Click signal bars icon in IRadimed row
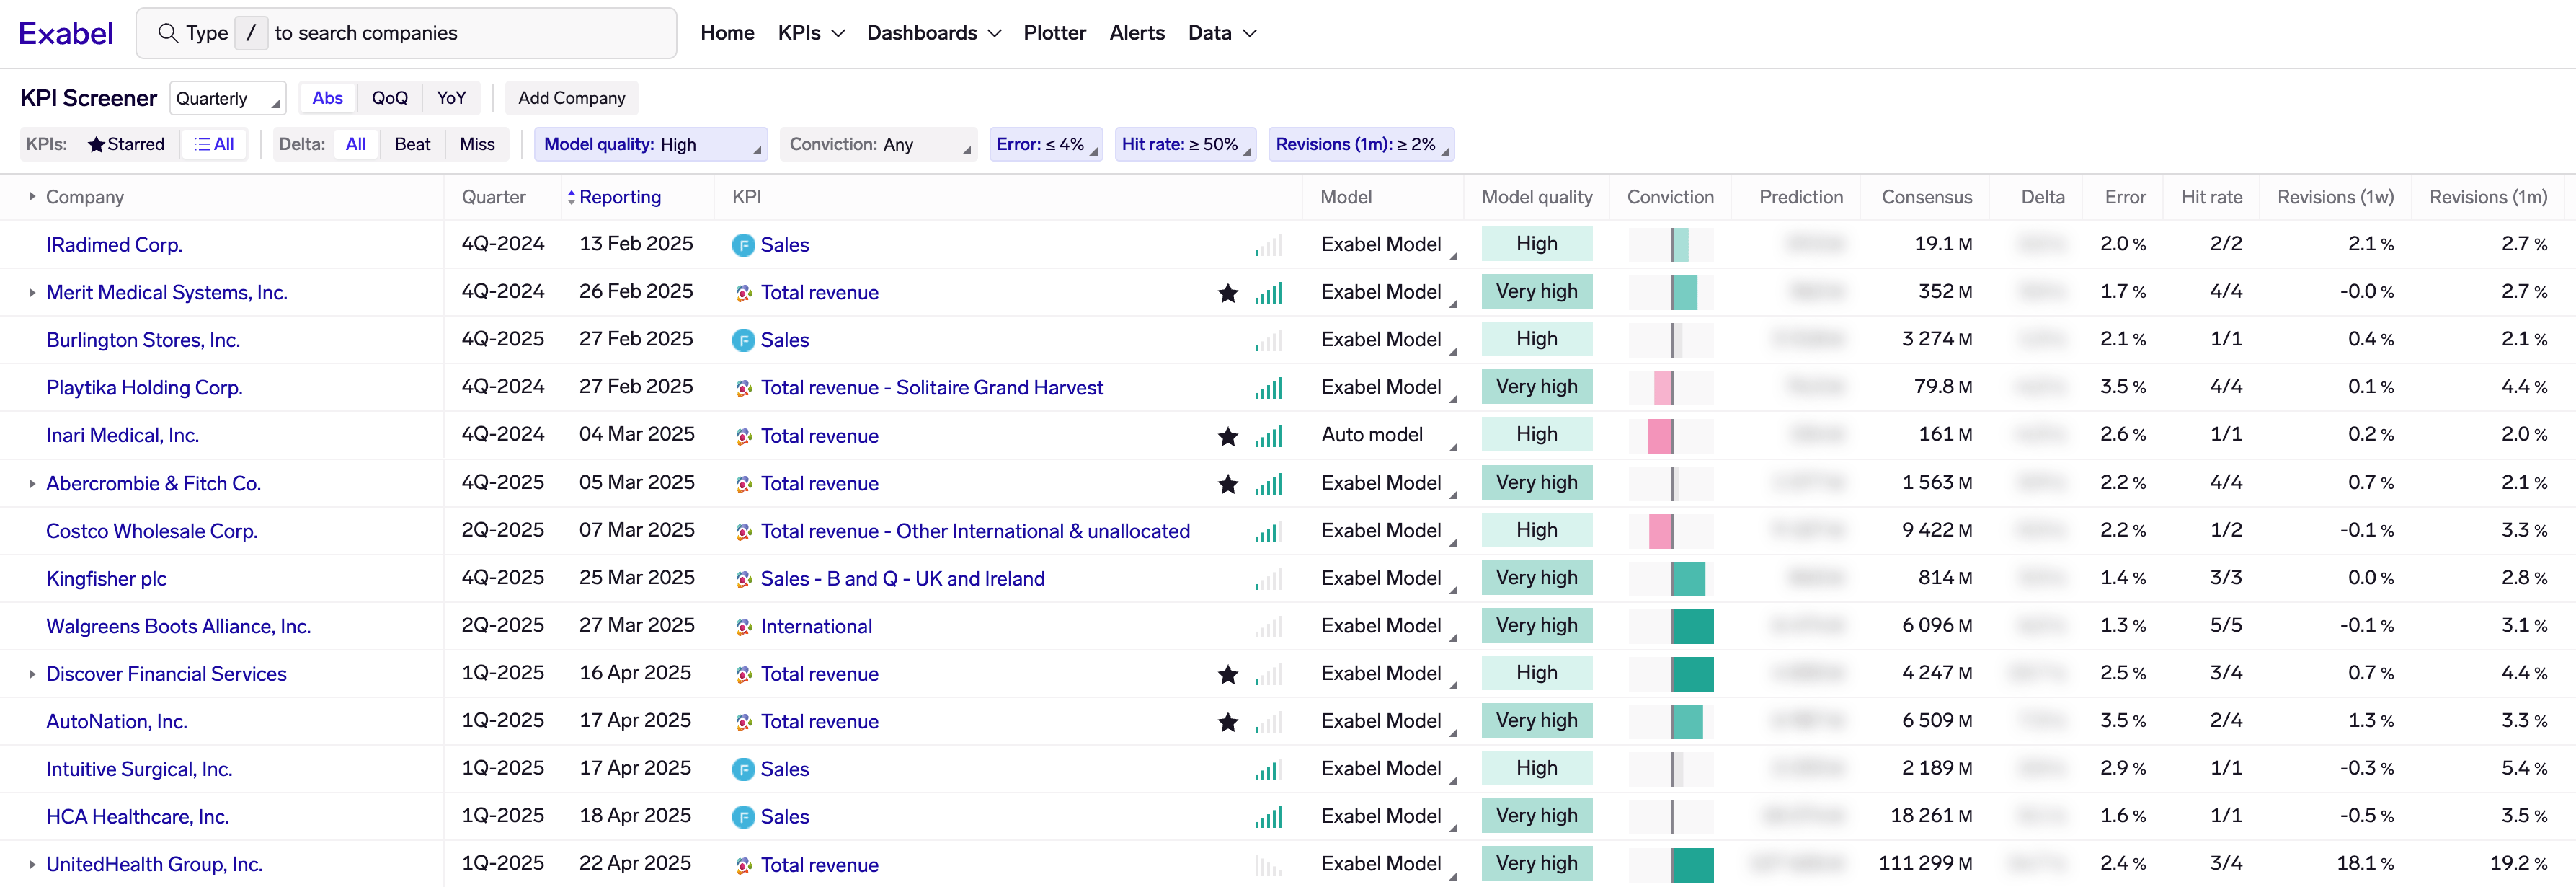Image resolution: width=2576 pixels, height=887 pixels. click(x=1268, y=245)
